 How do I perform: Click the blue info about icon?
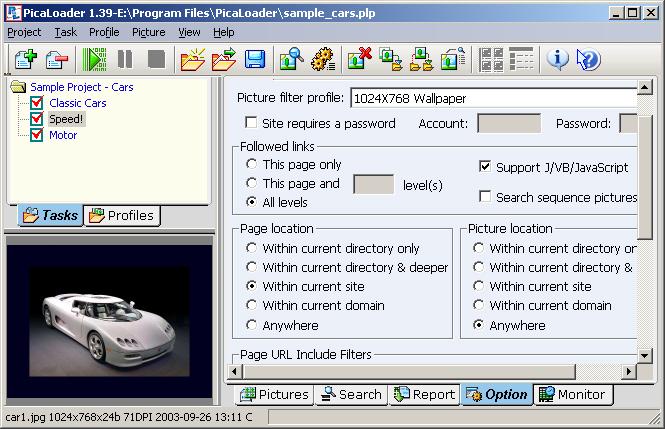[x=557, y=59]
